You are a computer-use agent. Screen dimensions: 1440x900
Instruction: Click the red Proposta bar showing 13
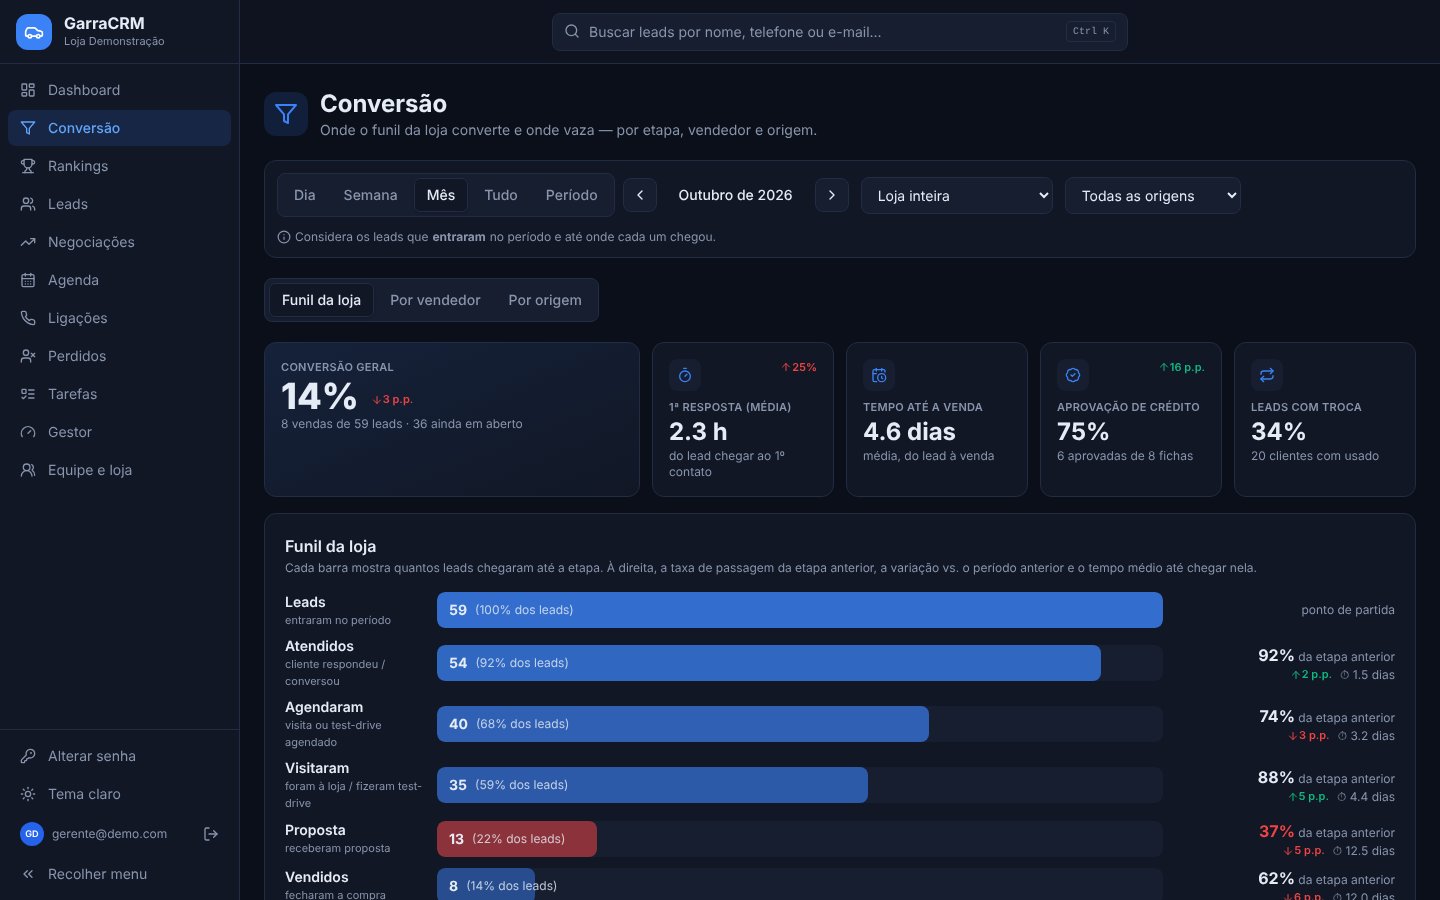pyautogui.click(x=517, y=839)
